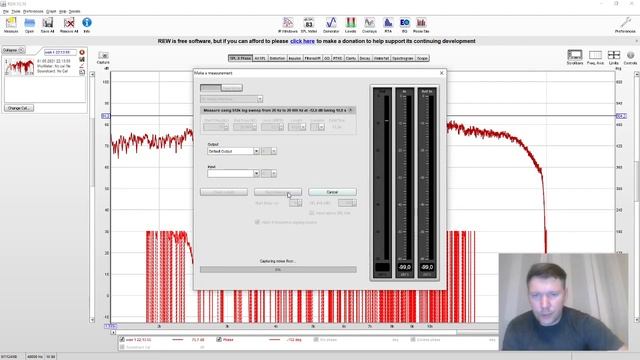
Task: Open the Levels tool
Action: pyautogui.click(x=351, y=25)
